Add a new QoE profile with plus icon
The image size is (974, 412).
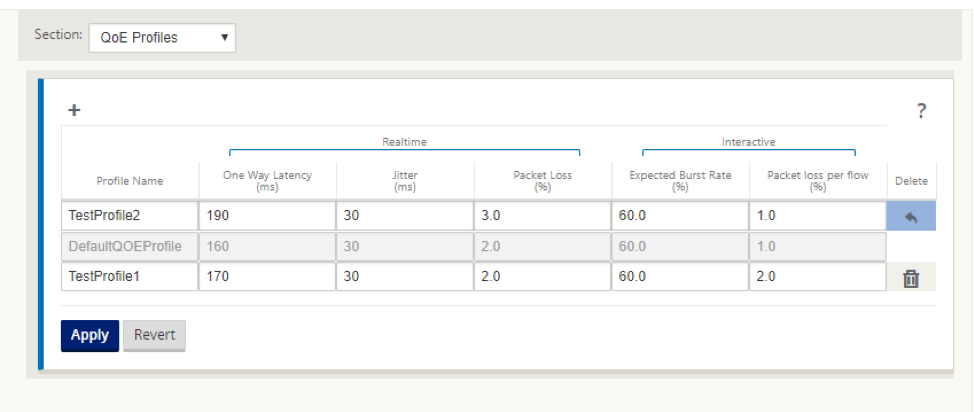coord(74,111)
